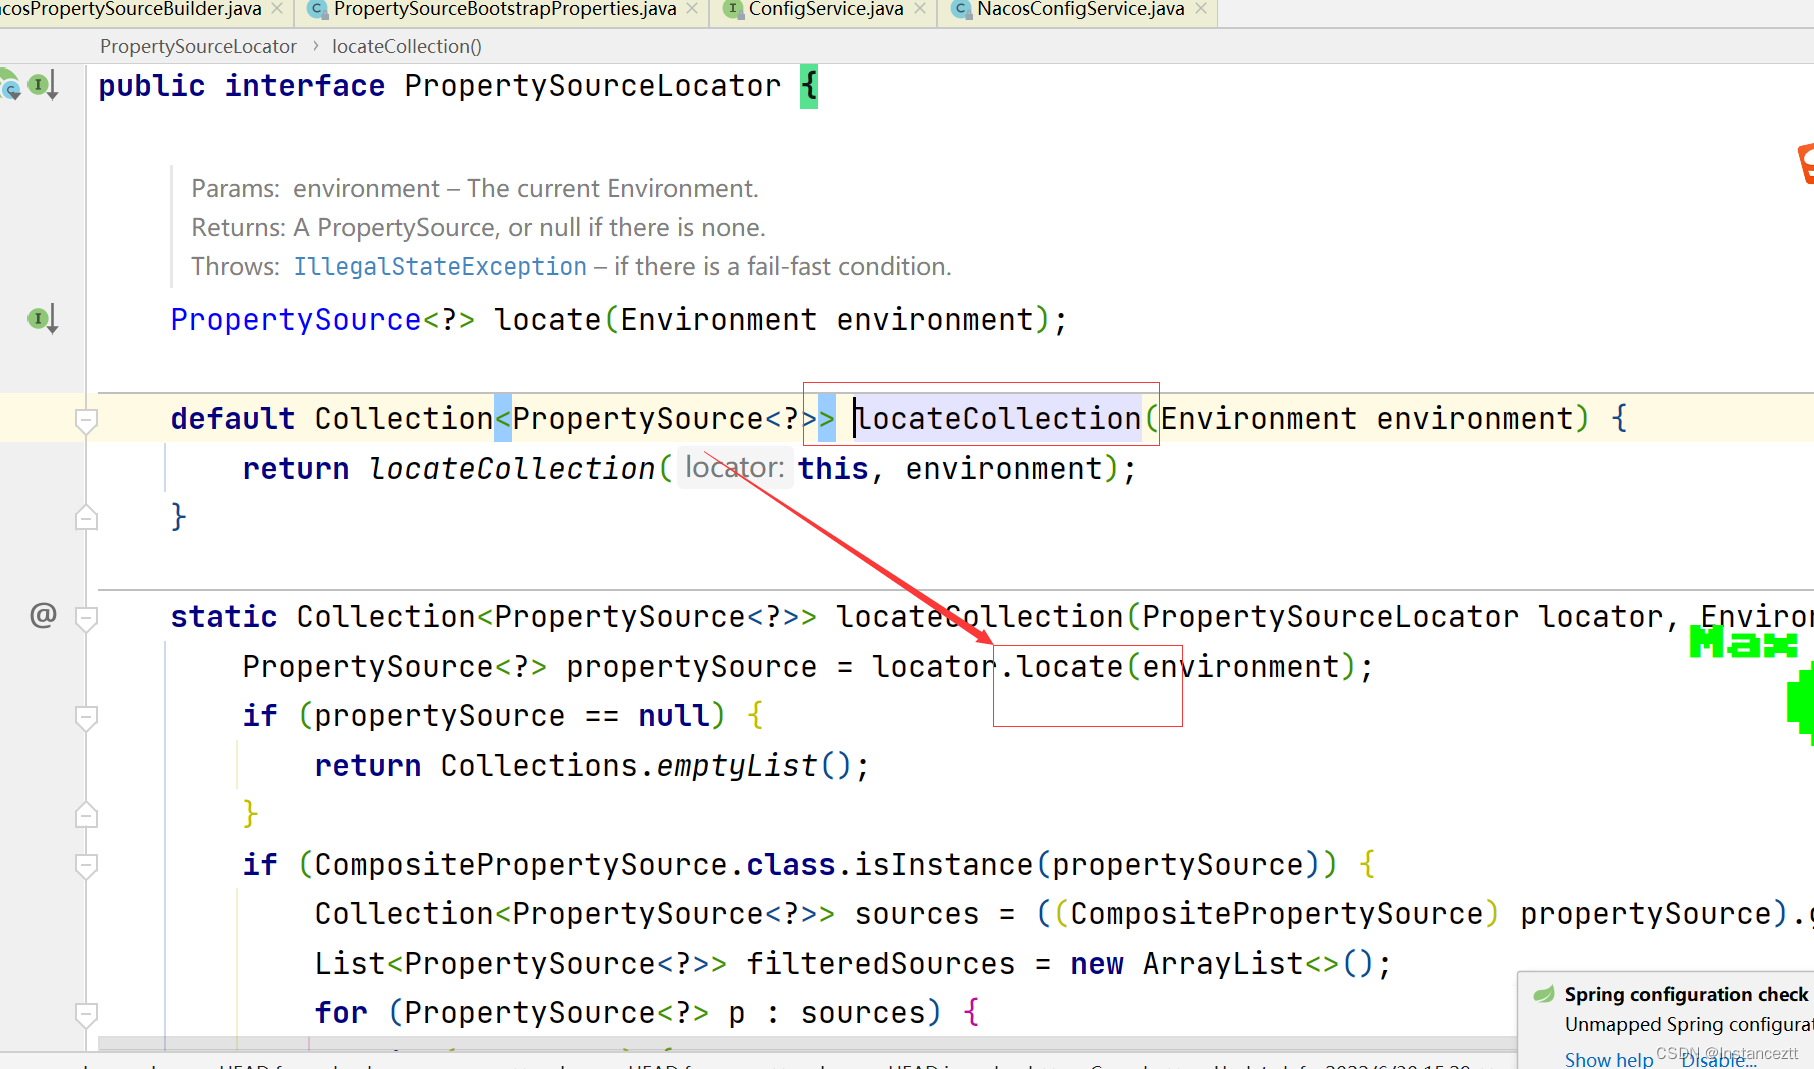This screenshot has height=1069, width=1814.
Task: Click the Javadoc Params environment line
Action: pyautogui.click(x=475, y=189)
